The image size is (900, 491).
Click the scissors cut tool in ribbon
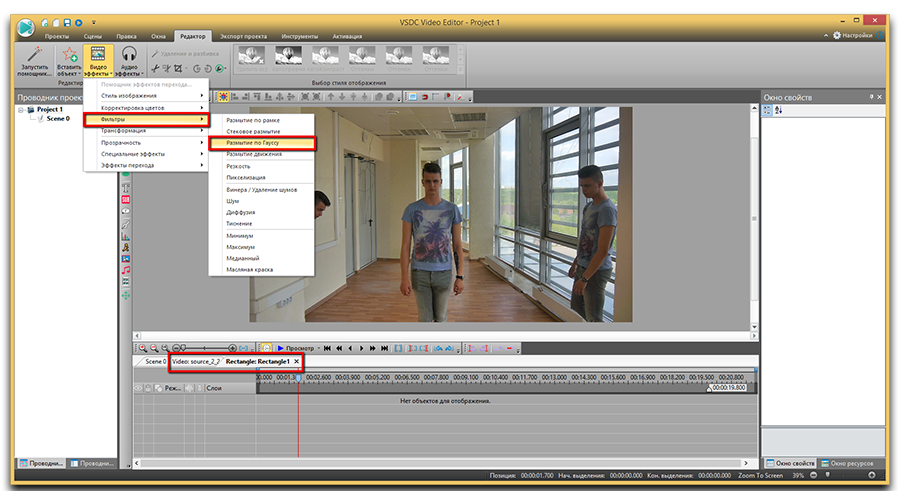tap(155, 68)
